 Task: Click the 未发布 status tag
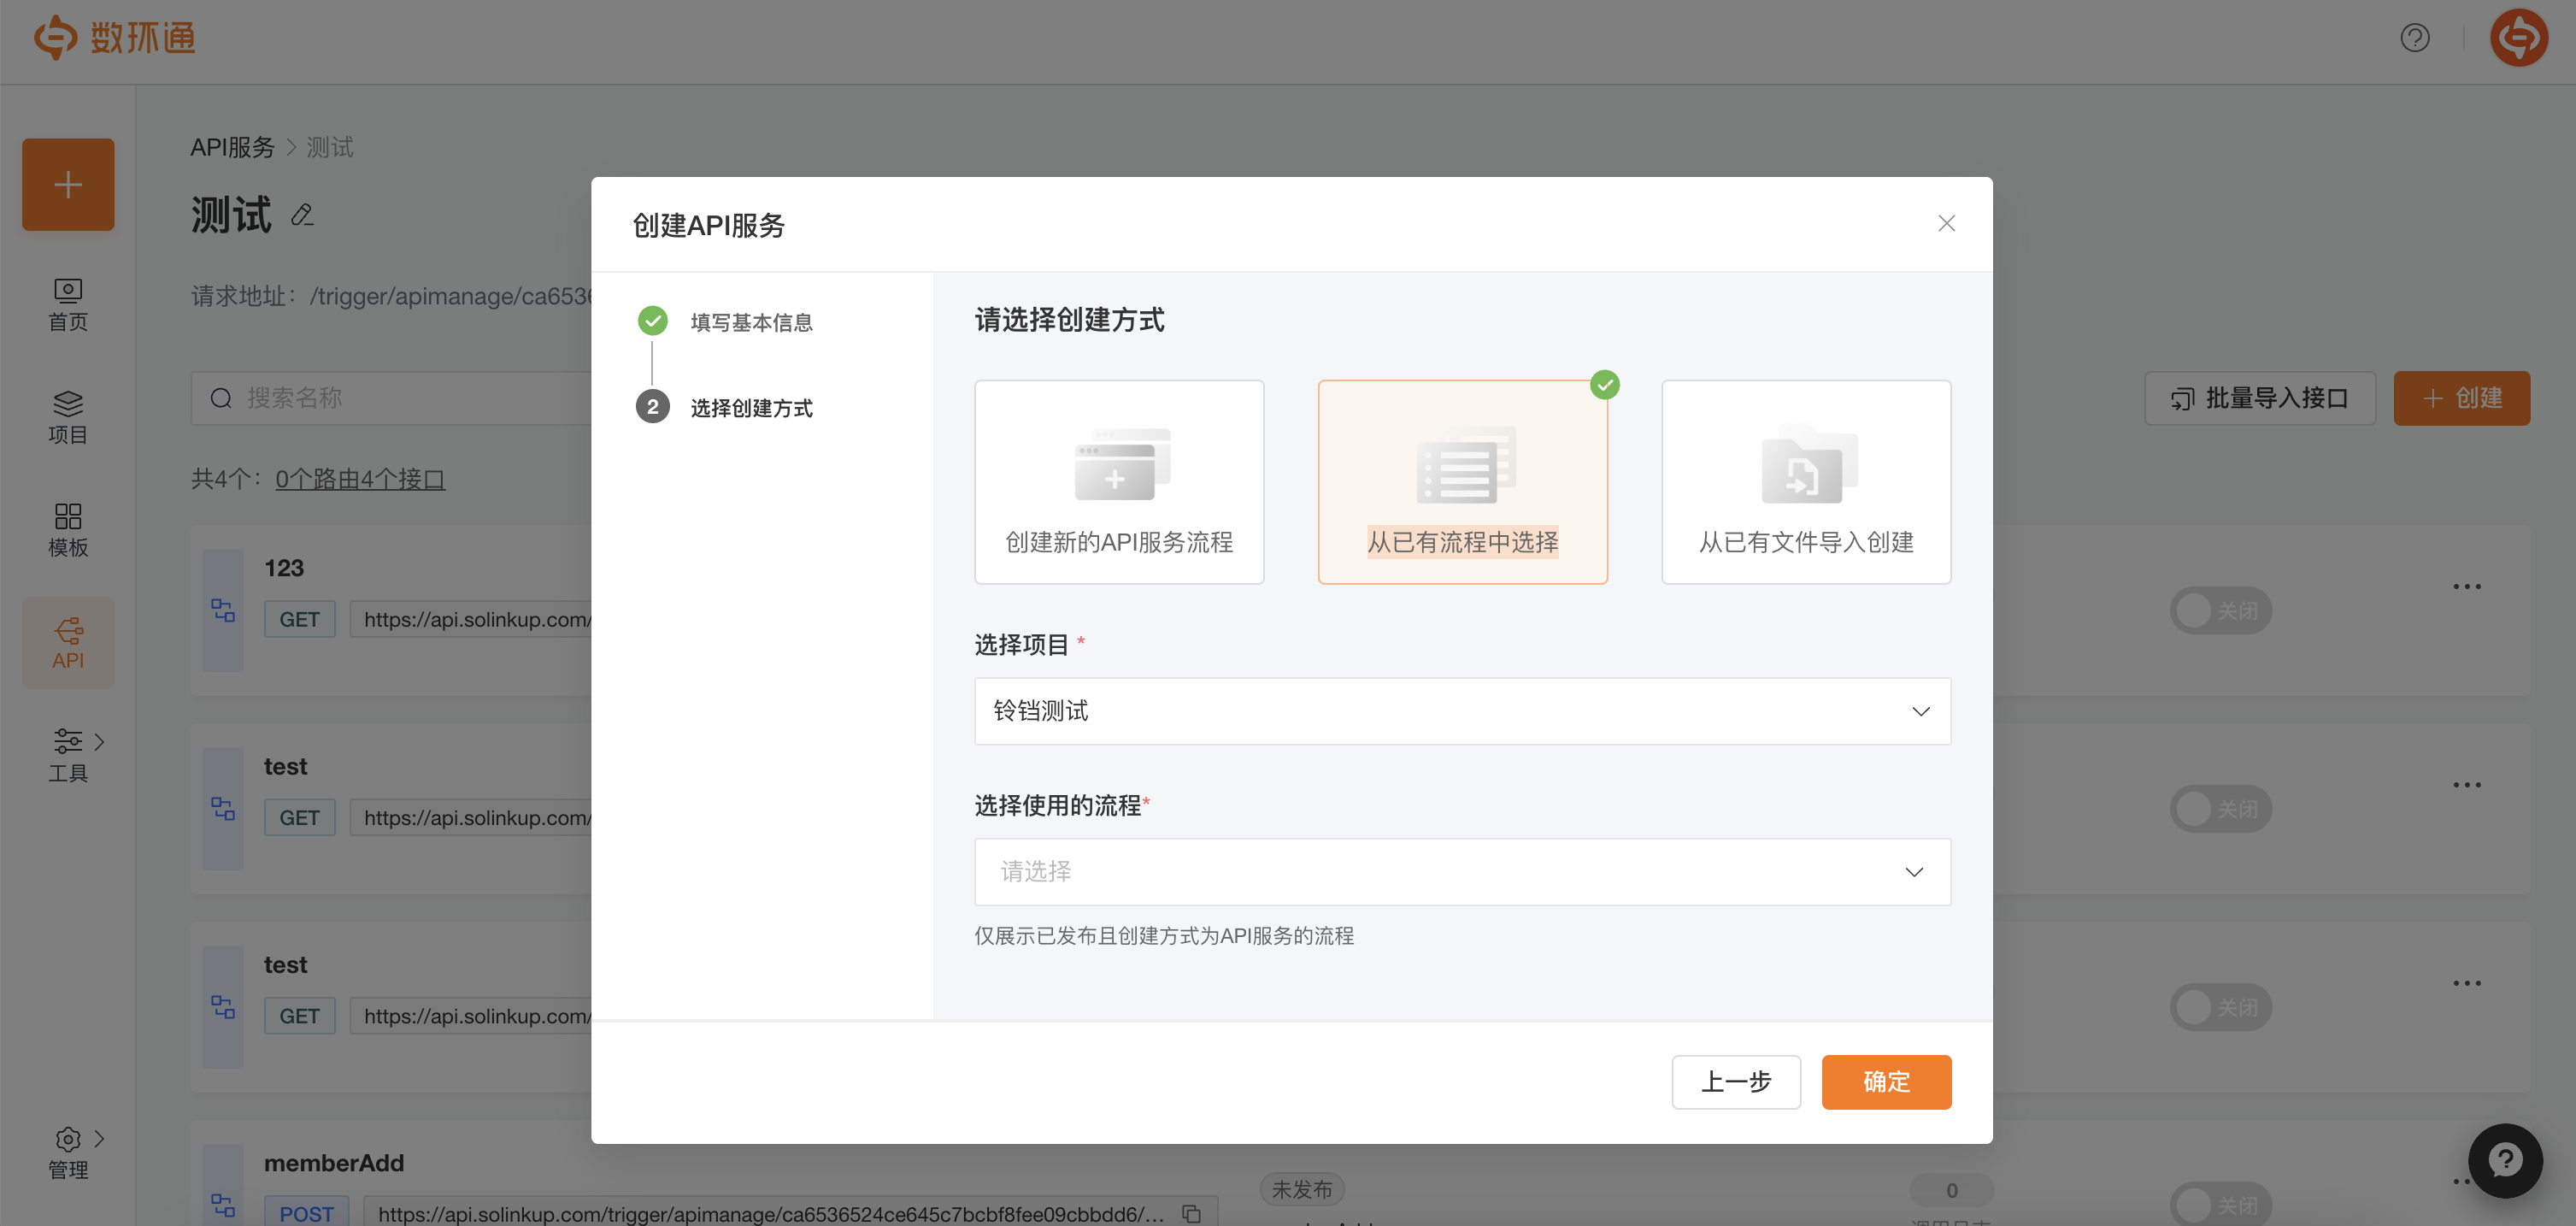point(1302,1189)
